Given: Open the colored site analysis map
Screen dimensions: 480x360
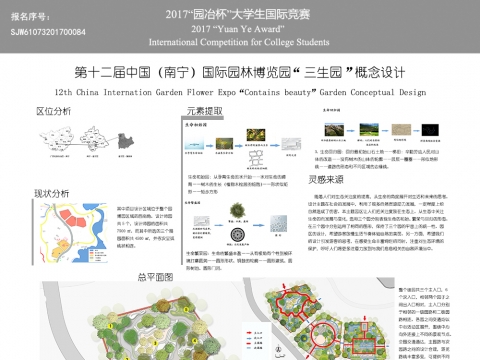Looking at the screenshot, I should click(74, 233).
